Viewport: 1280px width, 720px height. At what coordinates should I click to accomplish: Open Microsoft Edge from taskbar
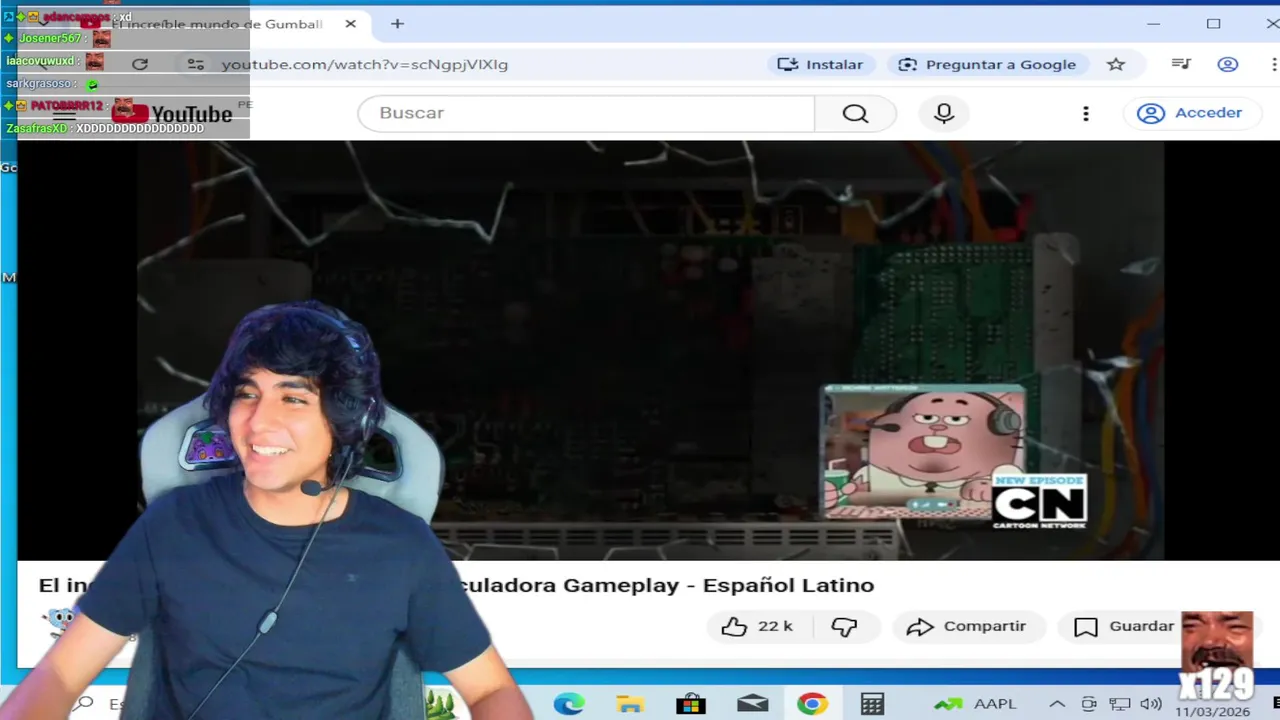[569, 705]
